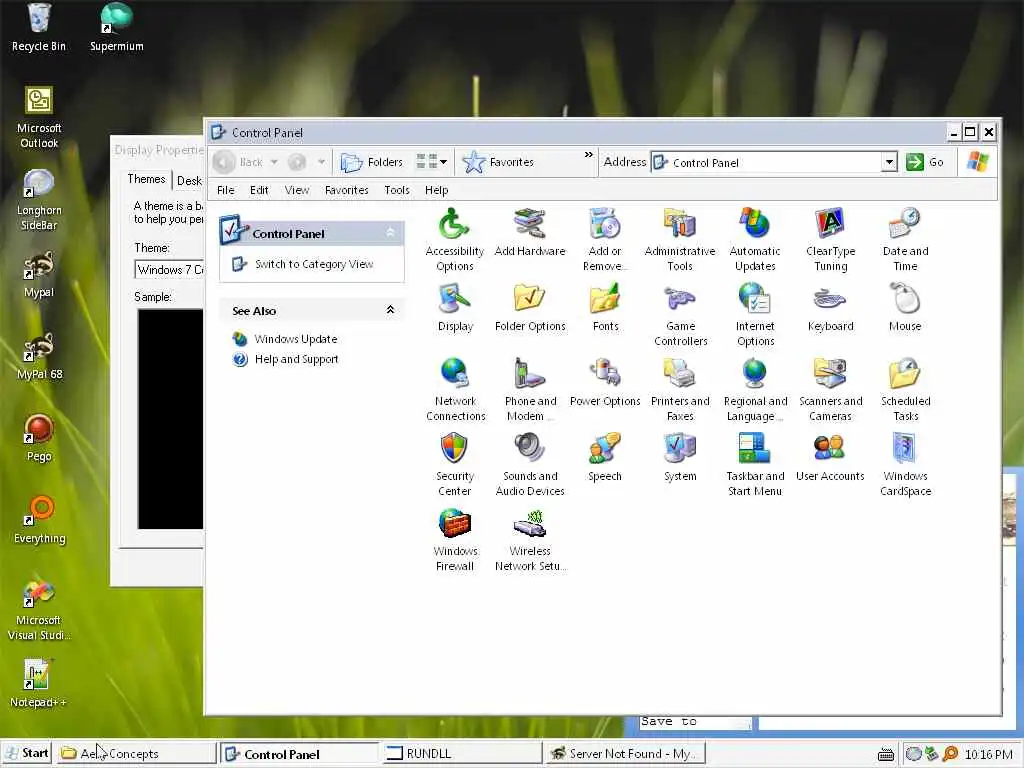Open the File menu
Screen dimensions: 1024x768
225,190
